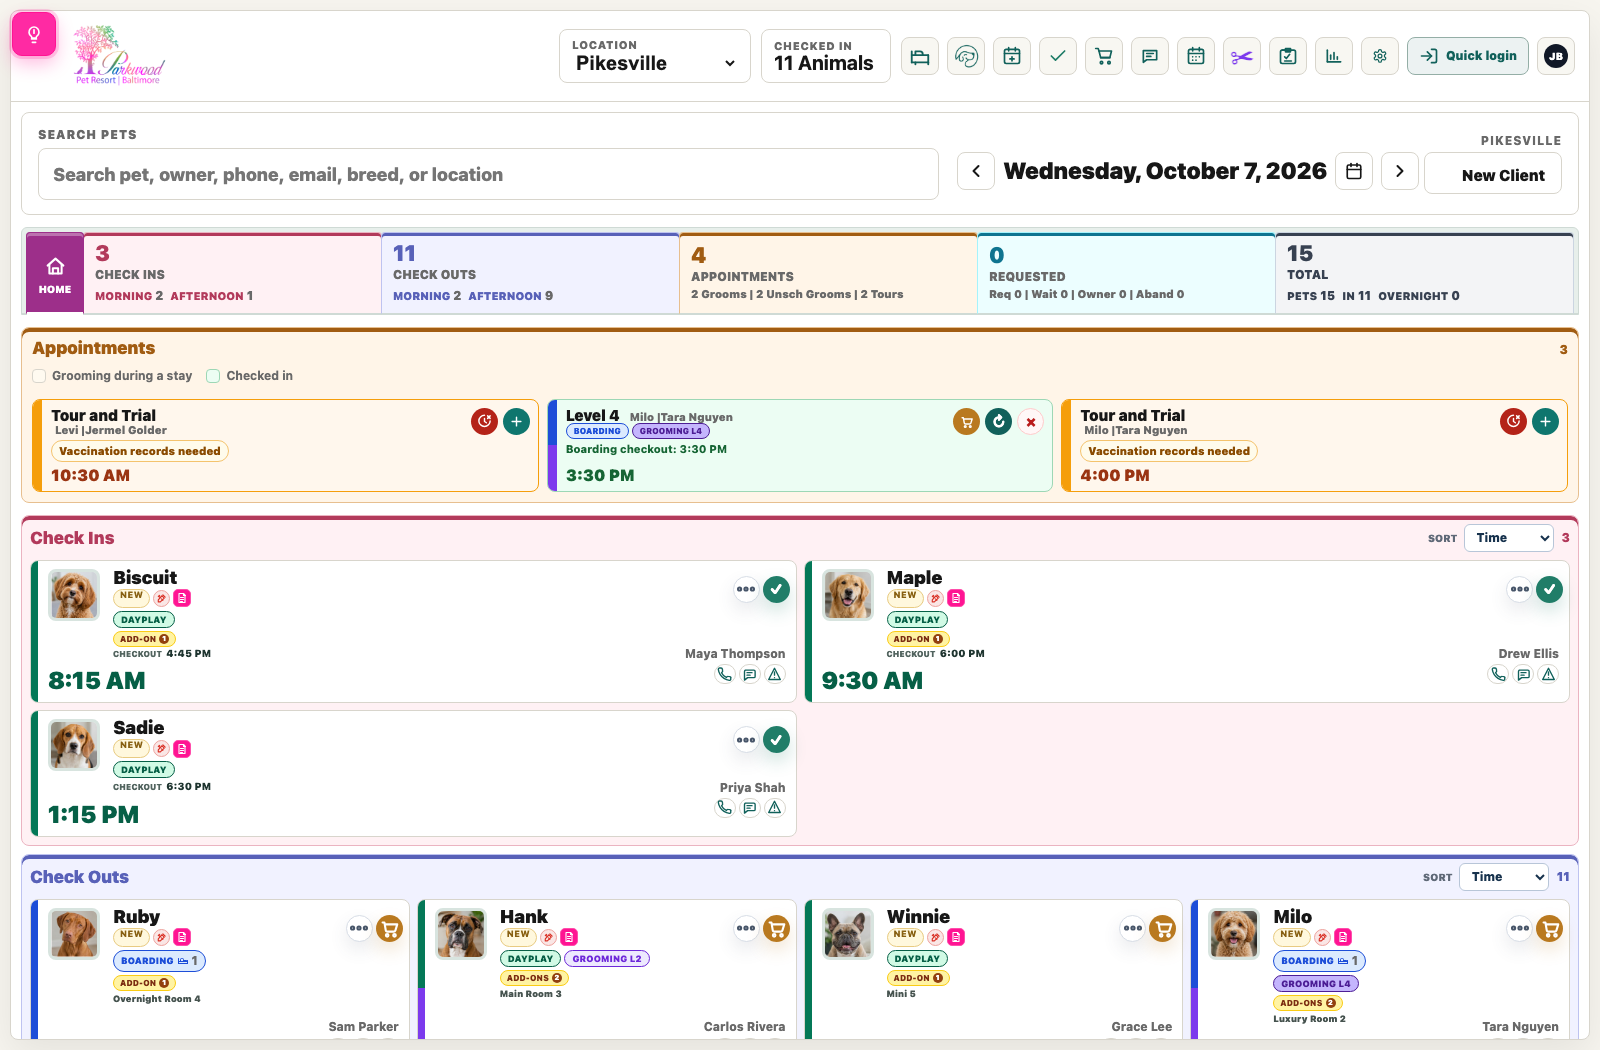The image size is (1600, 1050).
Task: Click the lightbulb icon at top left
Action: [x=34, y=35]
